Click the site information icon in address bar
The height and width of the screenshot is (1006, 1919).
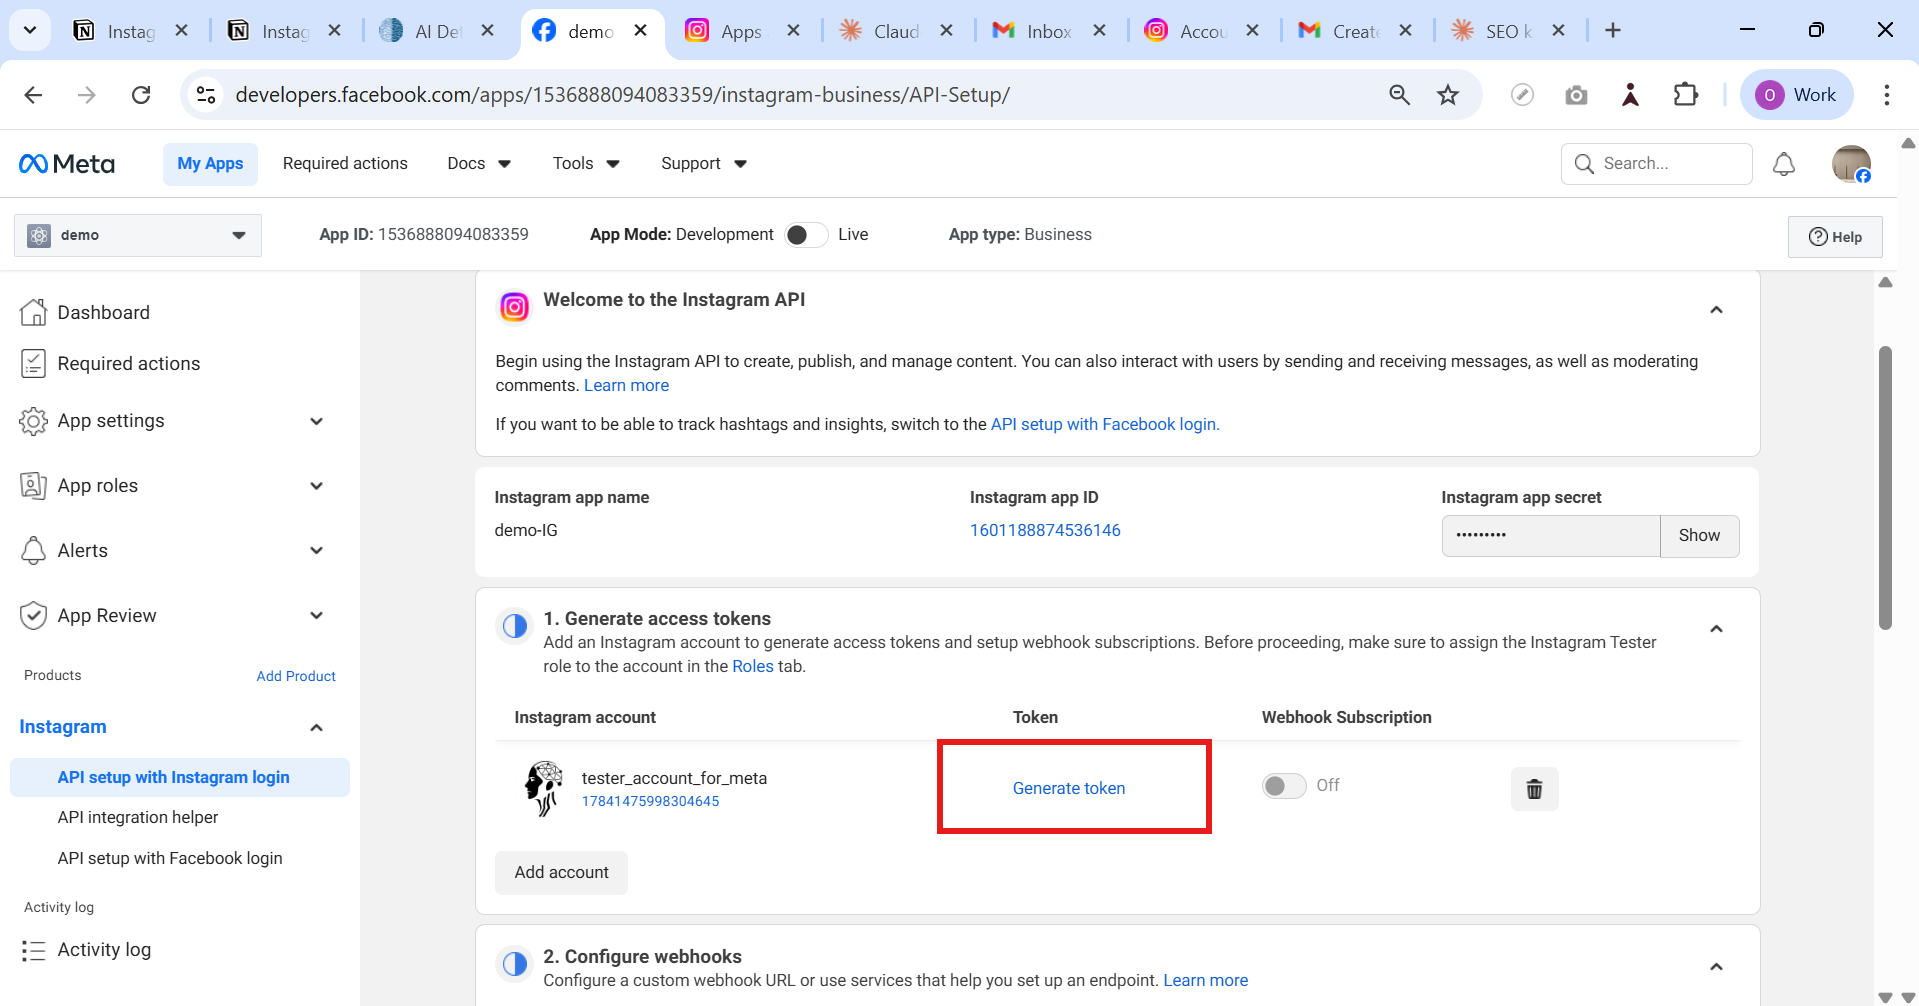[206, 95]
